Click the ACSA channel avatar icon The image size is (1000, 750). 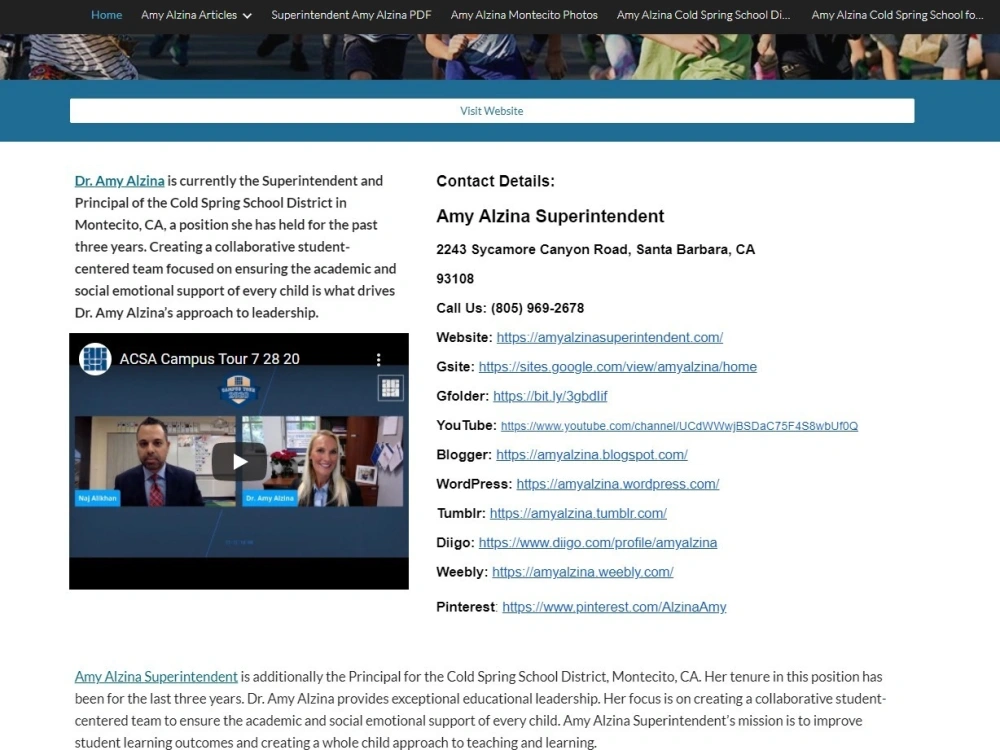[95, 359]
